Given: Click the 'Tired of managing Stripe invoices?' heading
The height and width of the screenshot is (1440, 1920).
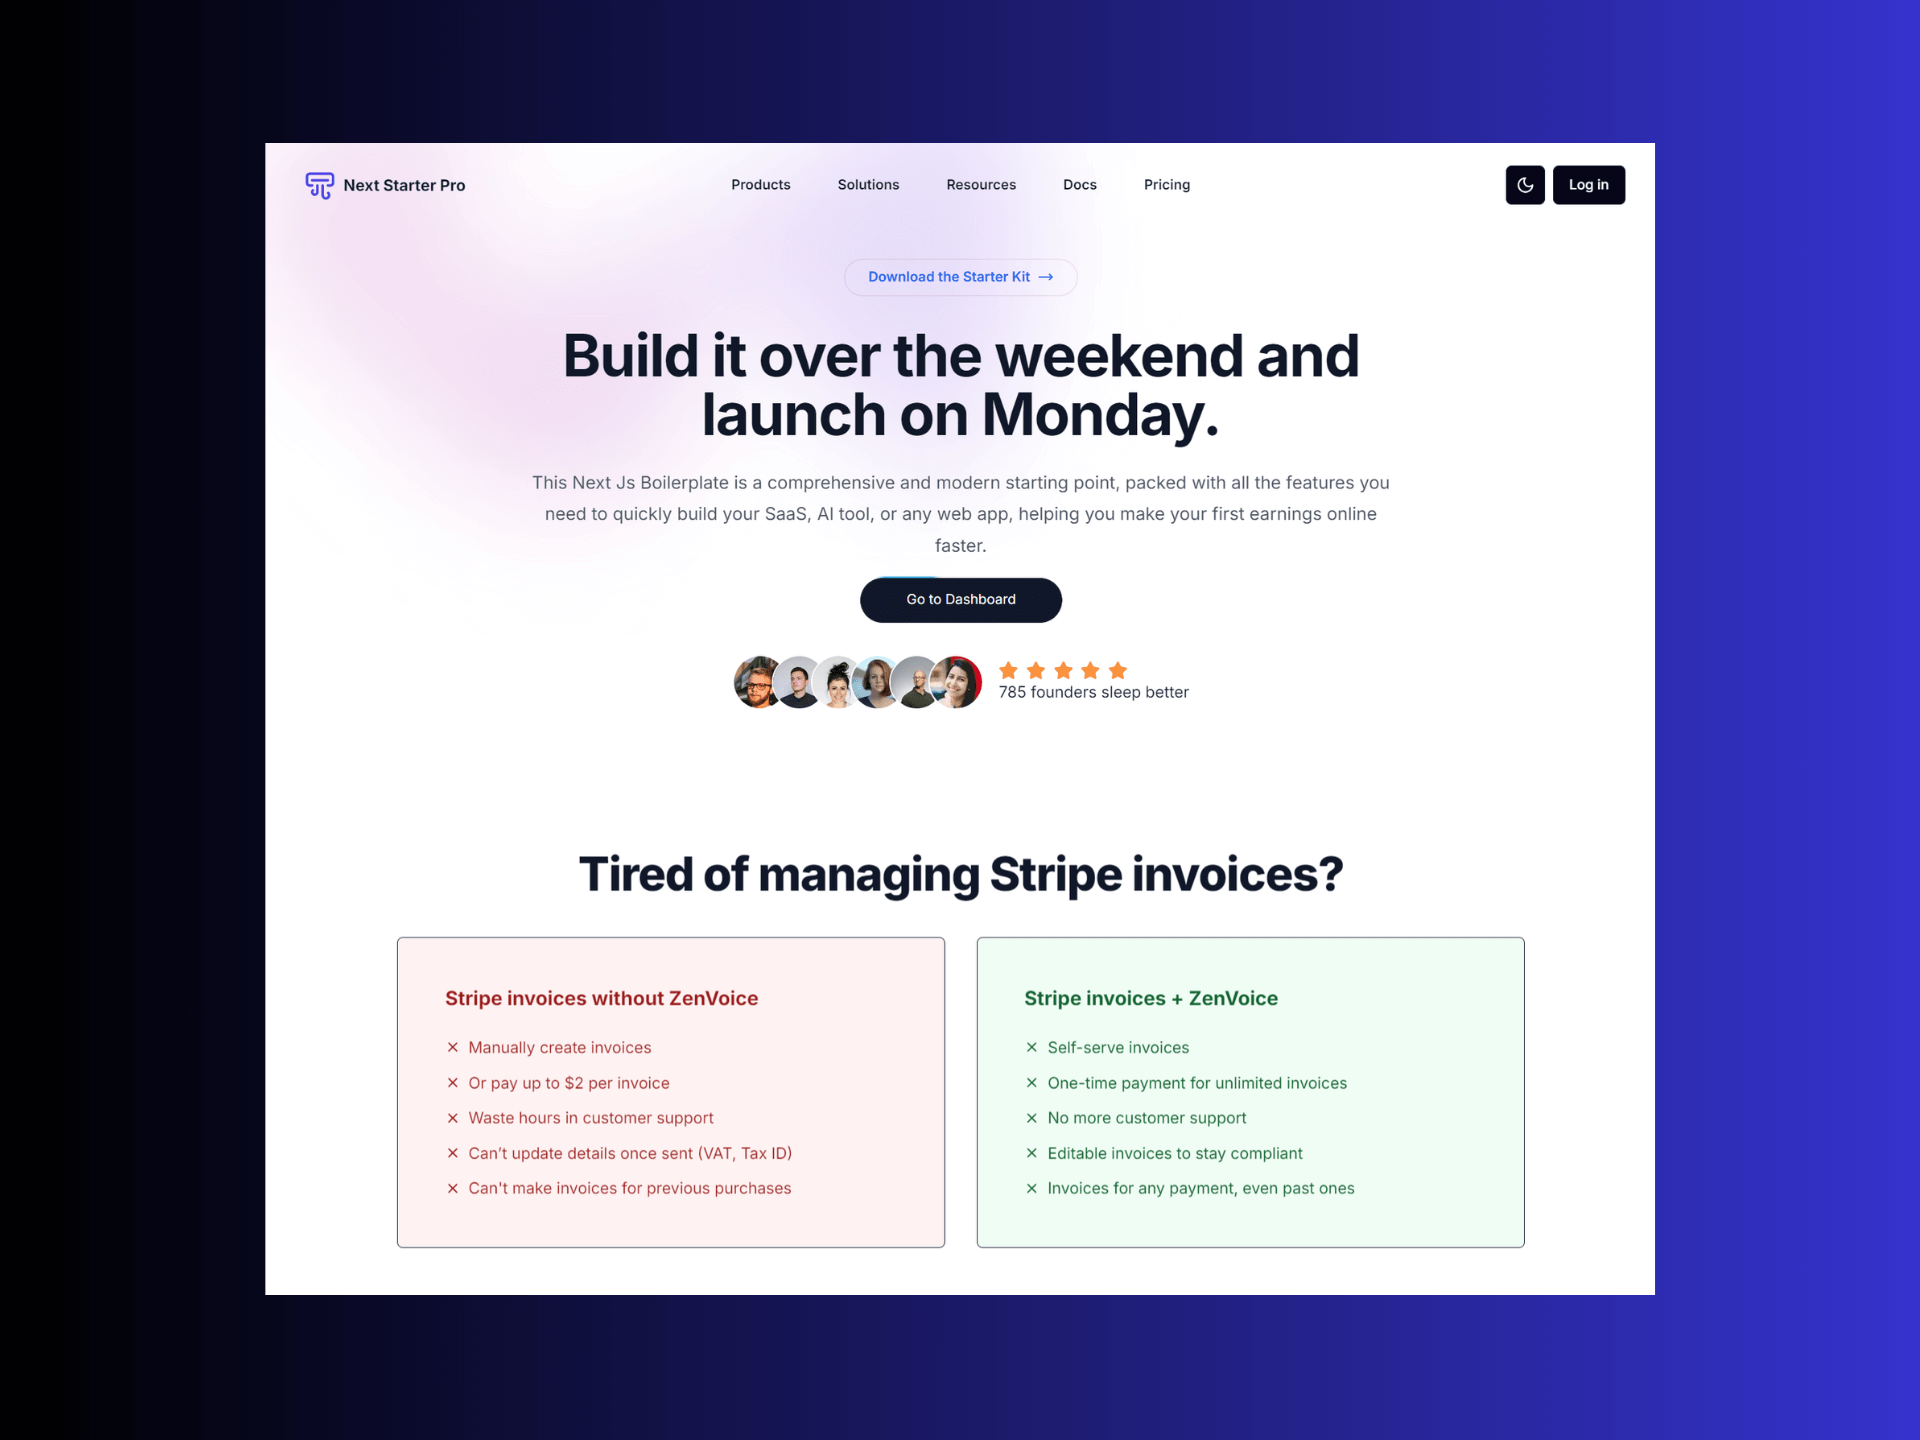Looking at the screenshot, I should pos(960,874).
